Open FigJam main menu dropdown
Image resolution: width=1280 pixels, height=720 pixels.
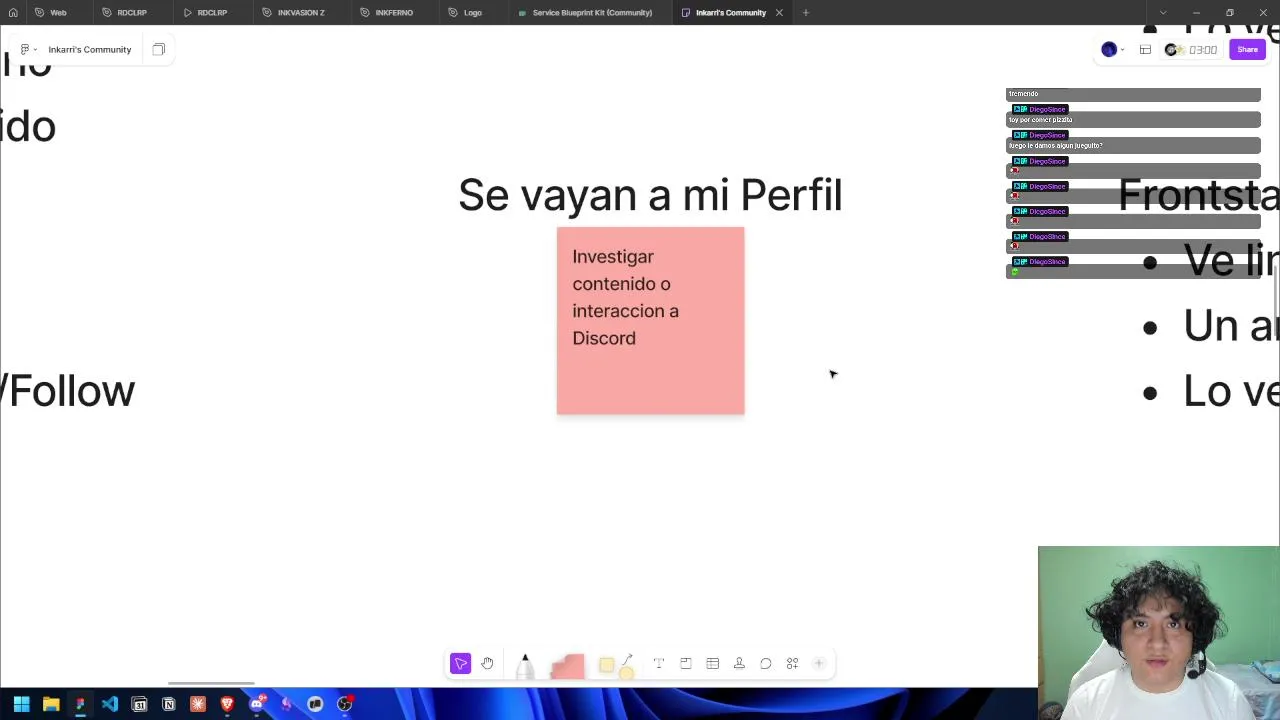click(x=28, y=49)
